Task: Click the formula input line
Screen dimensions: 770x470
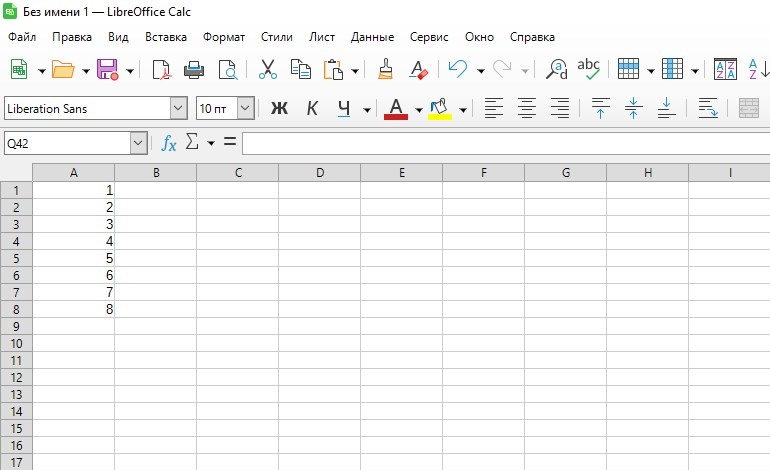Action: (x=500, y=143)
